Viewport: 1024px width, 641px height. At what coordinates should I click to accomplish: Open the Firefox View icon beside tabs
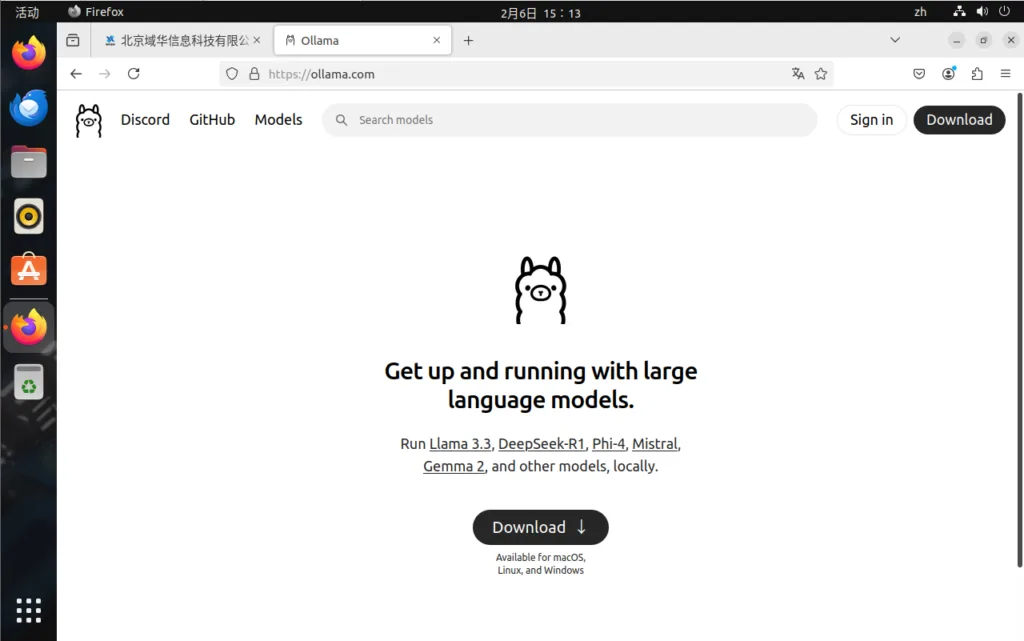pos(73,40)
